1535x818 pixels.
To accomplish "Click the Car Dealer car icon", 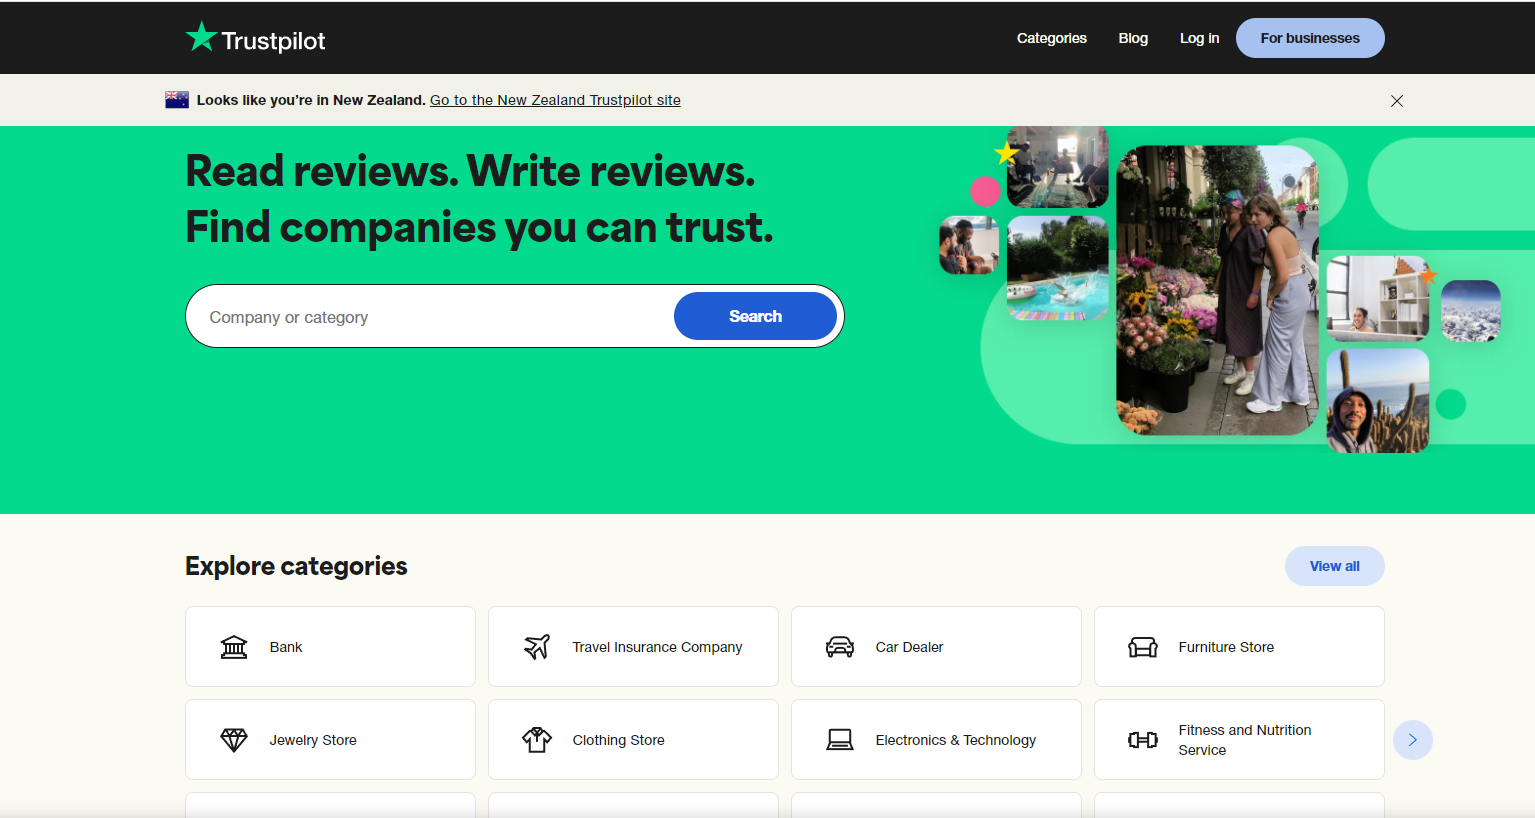I will point(840,647).
